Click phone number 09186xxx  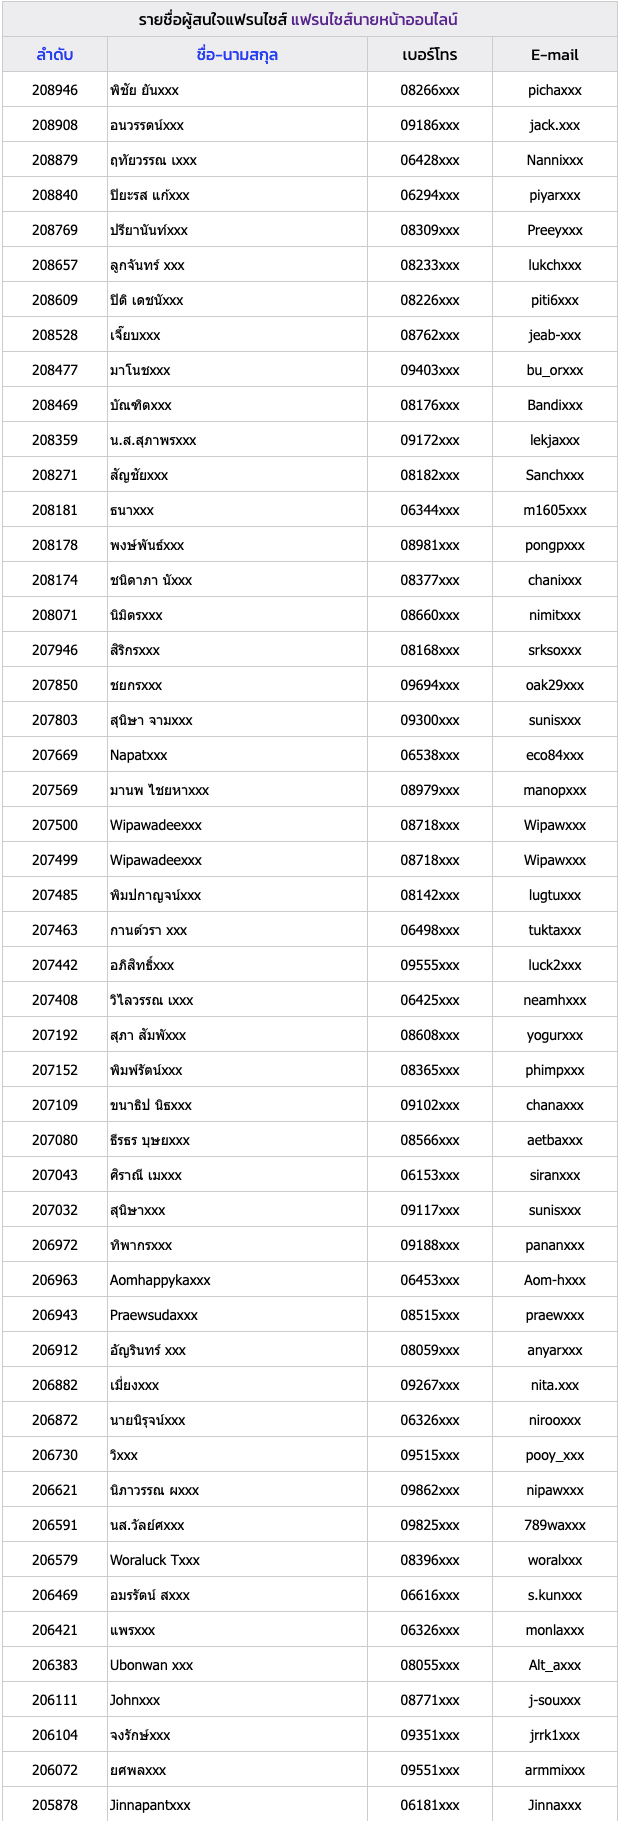[430, 125]
